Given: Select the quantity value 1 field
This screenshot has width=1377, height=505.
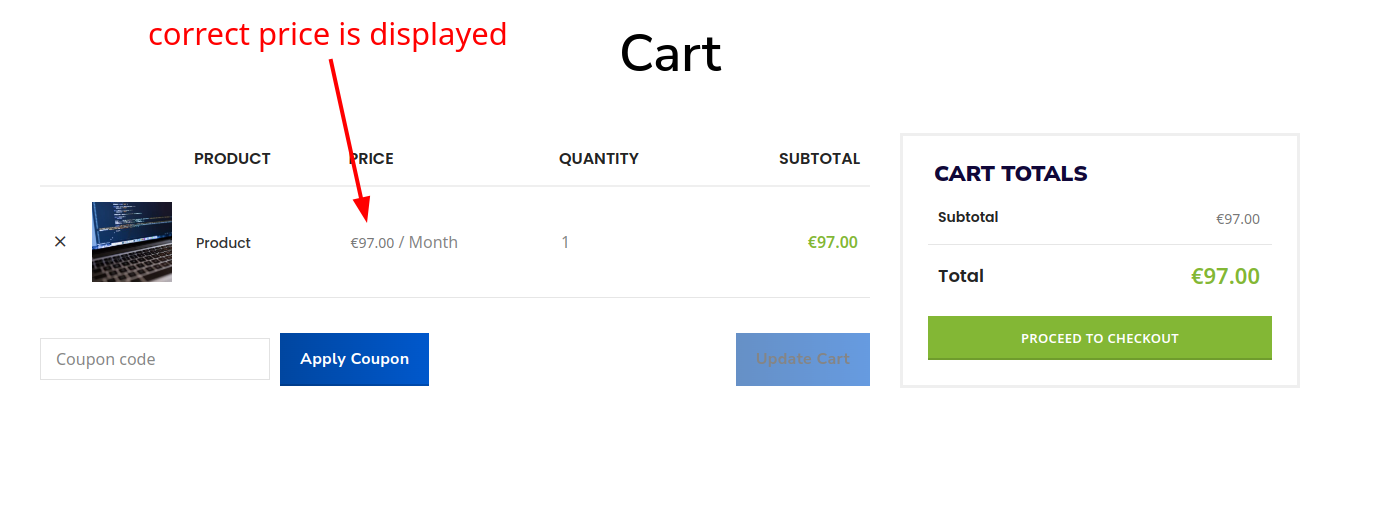Looking at the screenshot, I should [565, 242].
